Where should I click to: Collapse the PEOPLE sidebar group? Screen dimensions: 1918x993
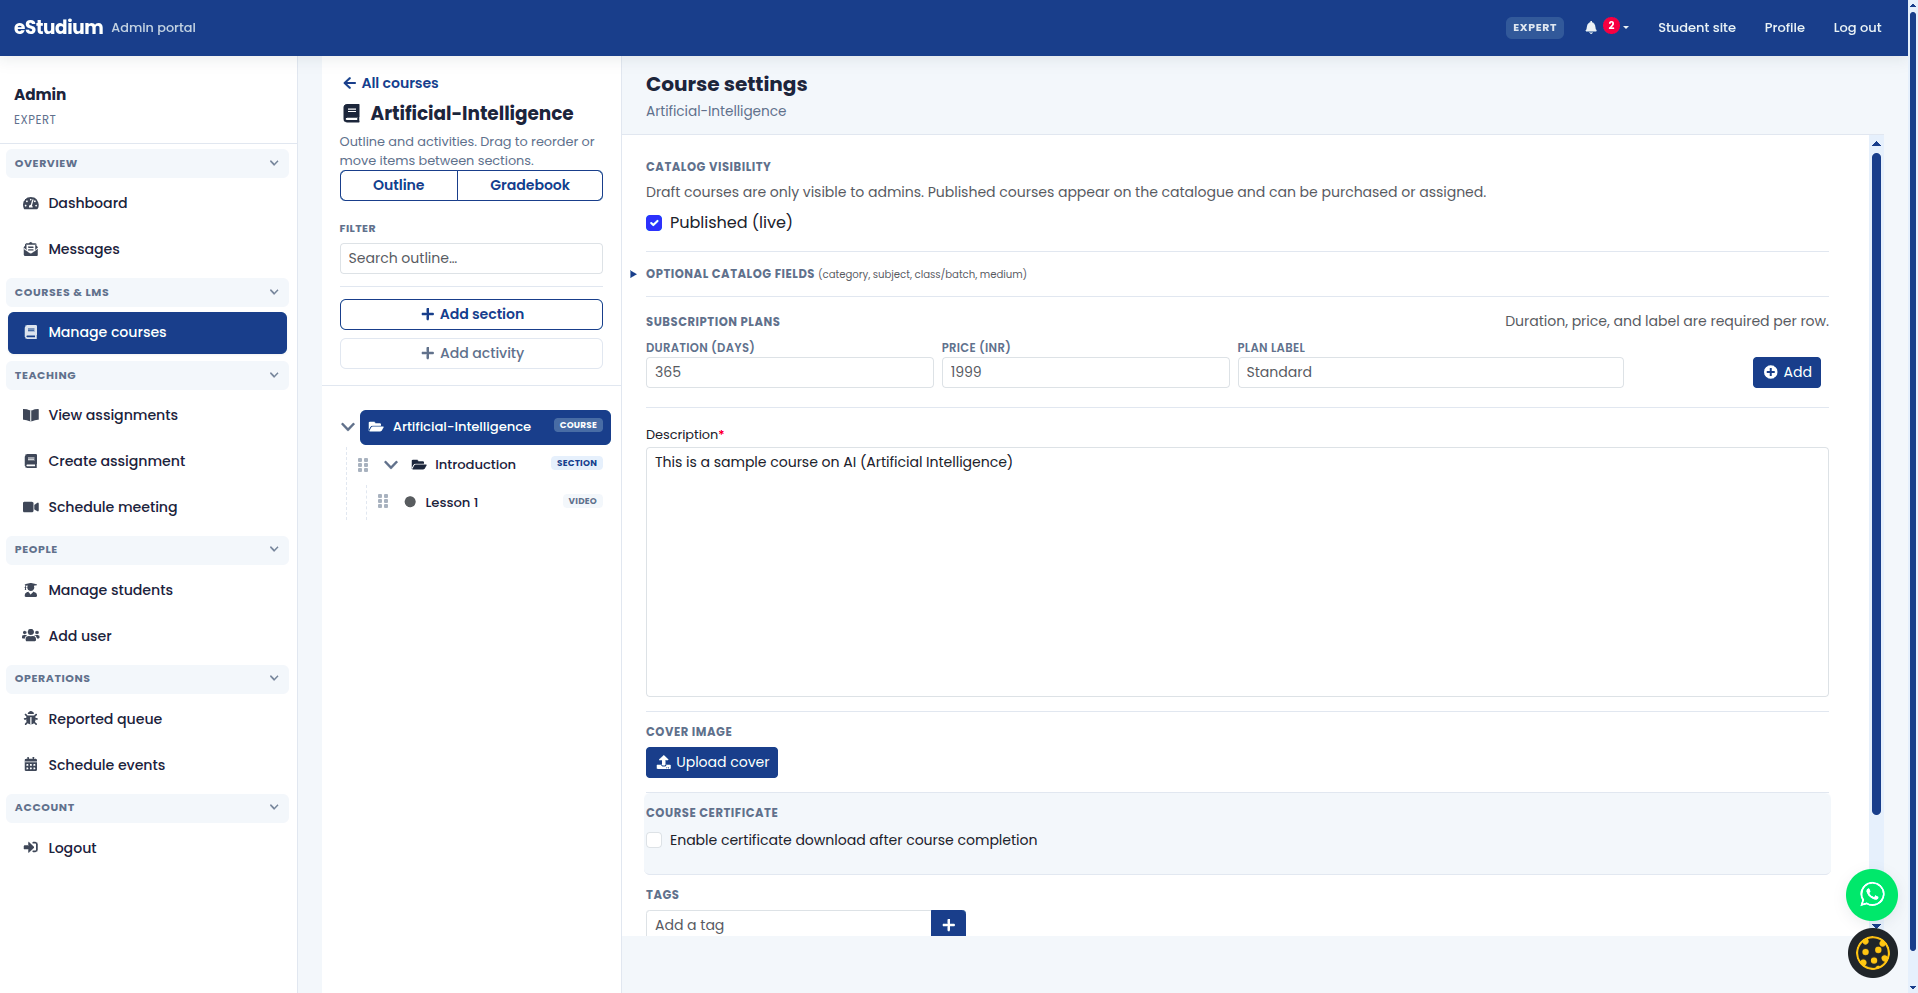(147, 549)
